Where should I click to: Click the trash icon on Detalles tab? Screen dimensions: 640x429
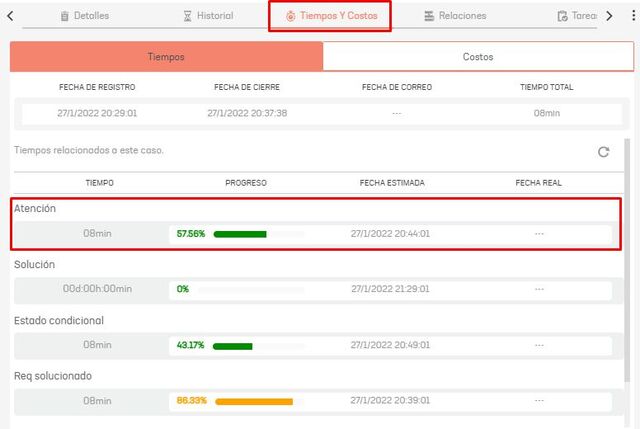tap(65, 16)
